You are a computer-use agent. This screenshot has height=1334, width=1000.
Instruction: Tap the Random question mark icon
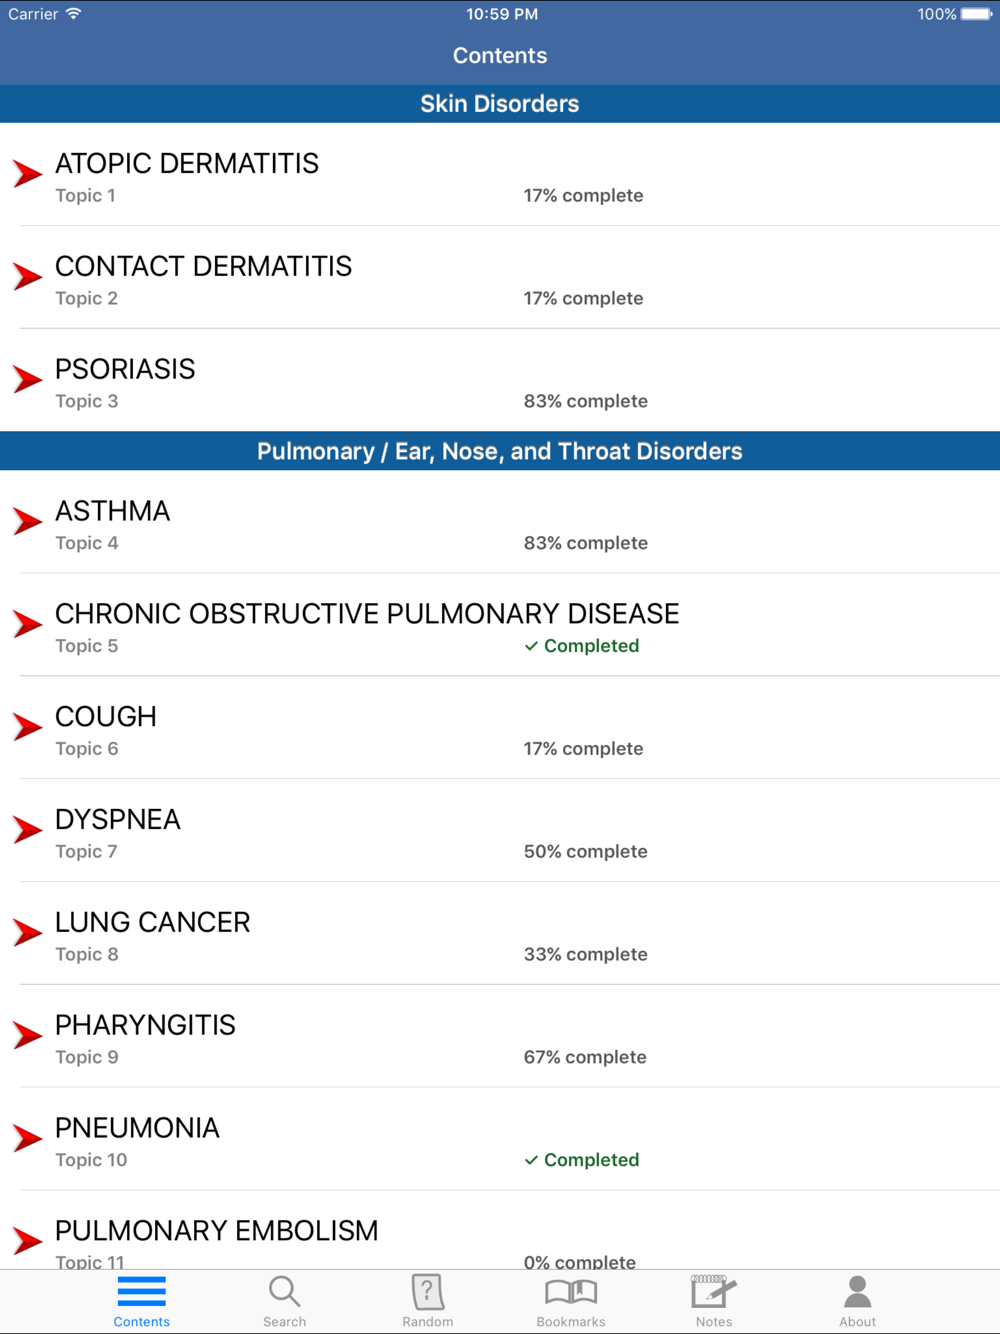point(428,1292)
